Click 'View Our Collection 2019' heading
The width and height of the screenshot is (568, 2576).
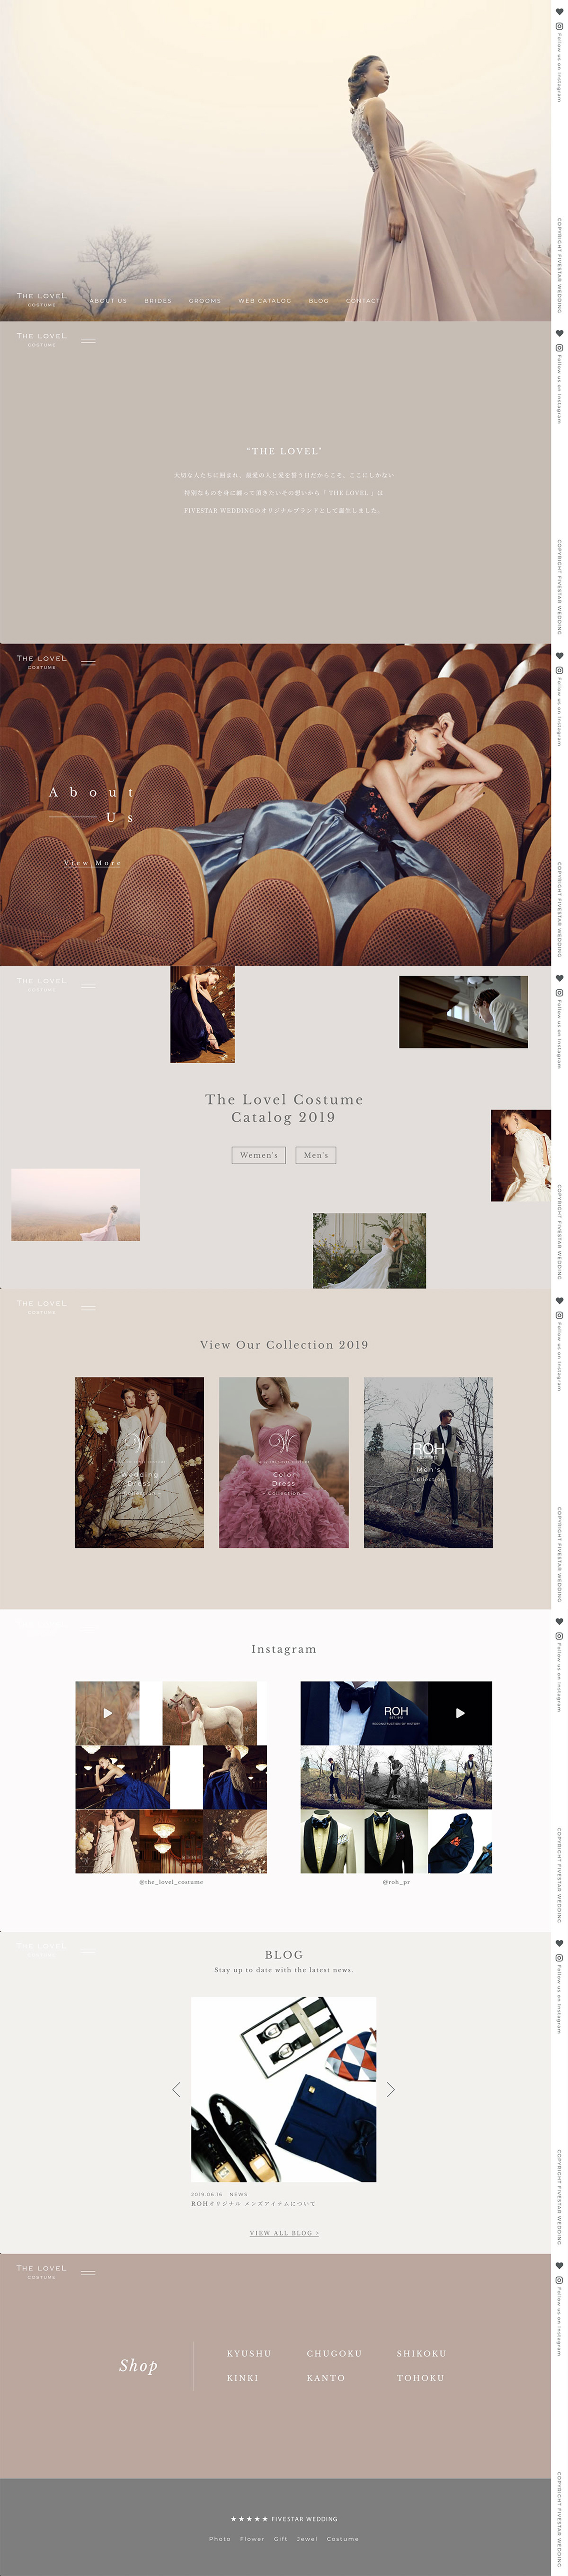pyautogui.click(x=284, y=1345)
